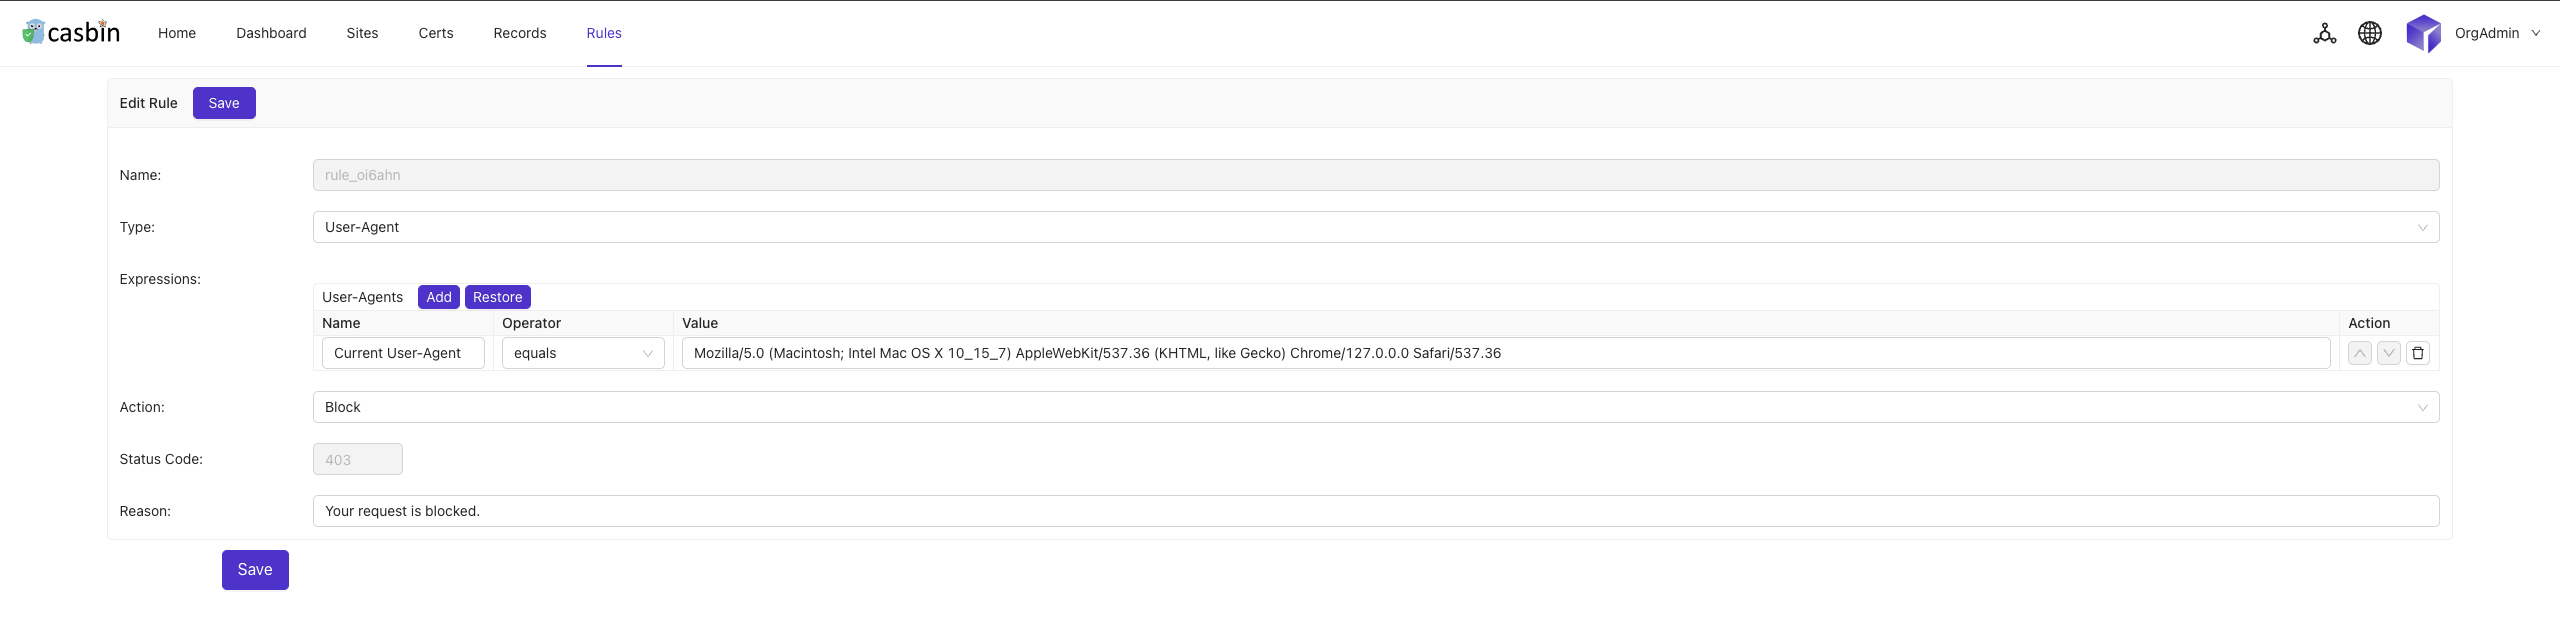Expand the OrgAdmin account menu
Image resolution: width=2560 pixels, height=637 pixels.
pyautogui.click(x=2500, y=33)
